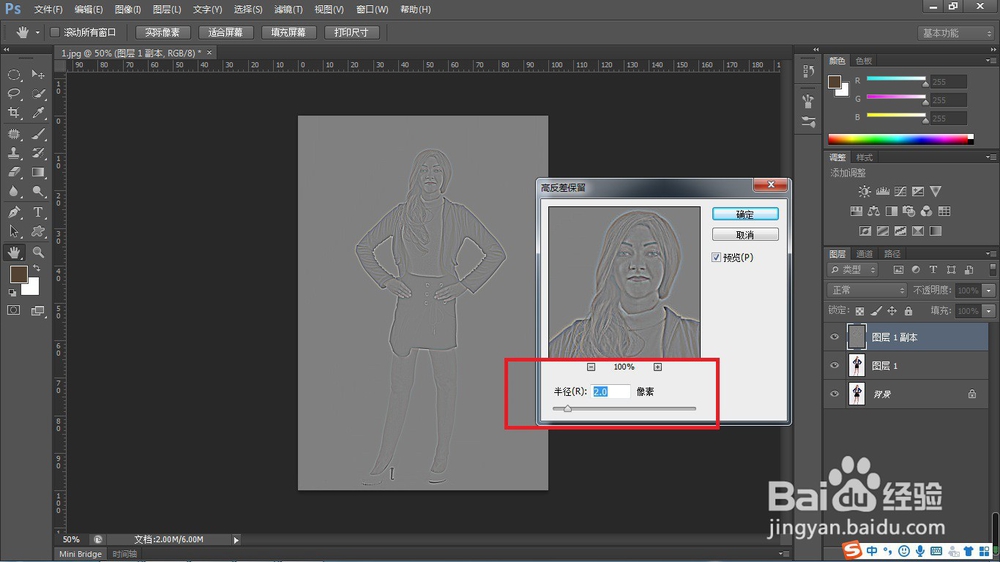Select the Brush tool
The height and width of the screenshot is (562, 1000).
point(38,134)
